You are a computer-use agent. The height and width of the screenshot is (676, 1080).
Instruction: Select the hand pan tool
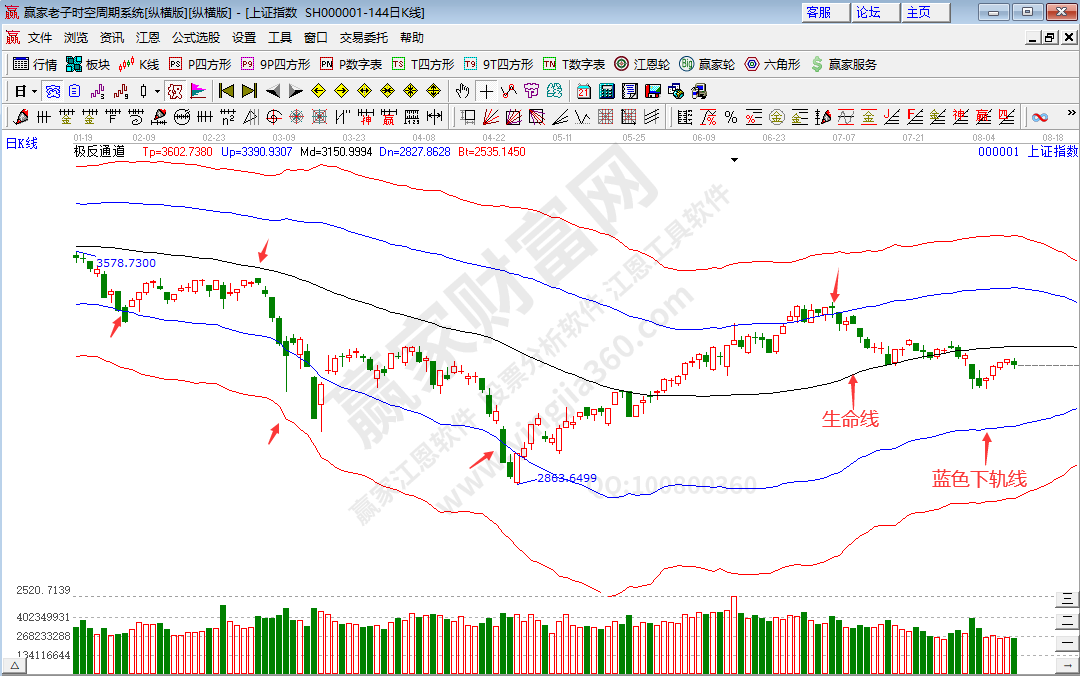click(463, 91)
